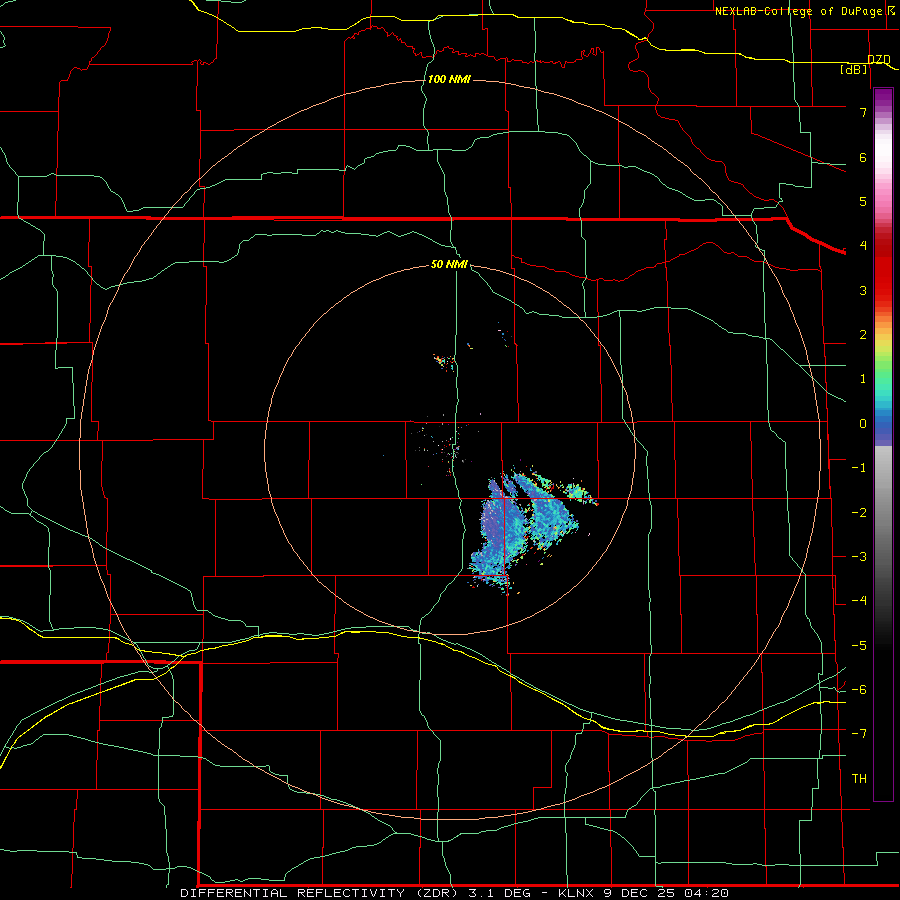900x900 pixels.
Task: Click the TH label below the scale
Action: 859,779
